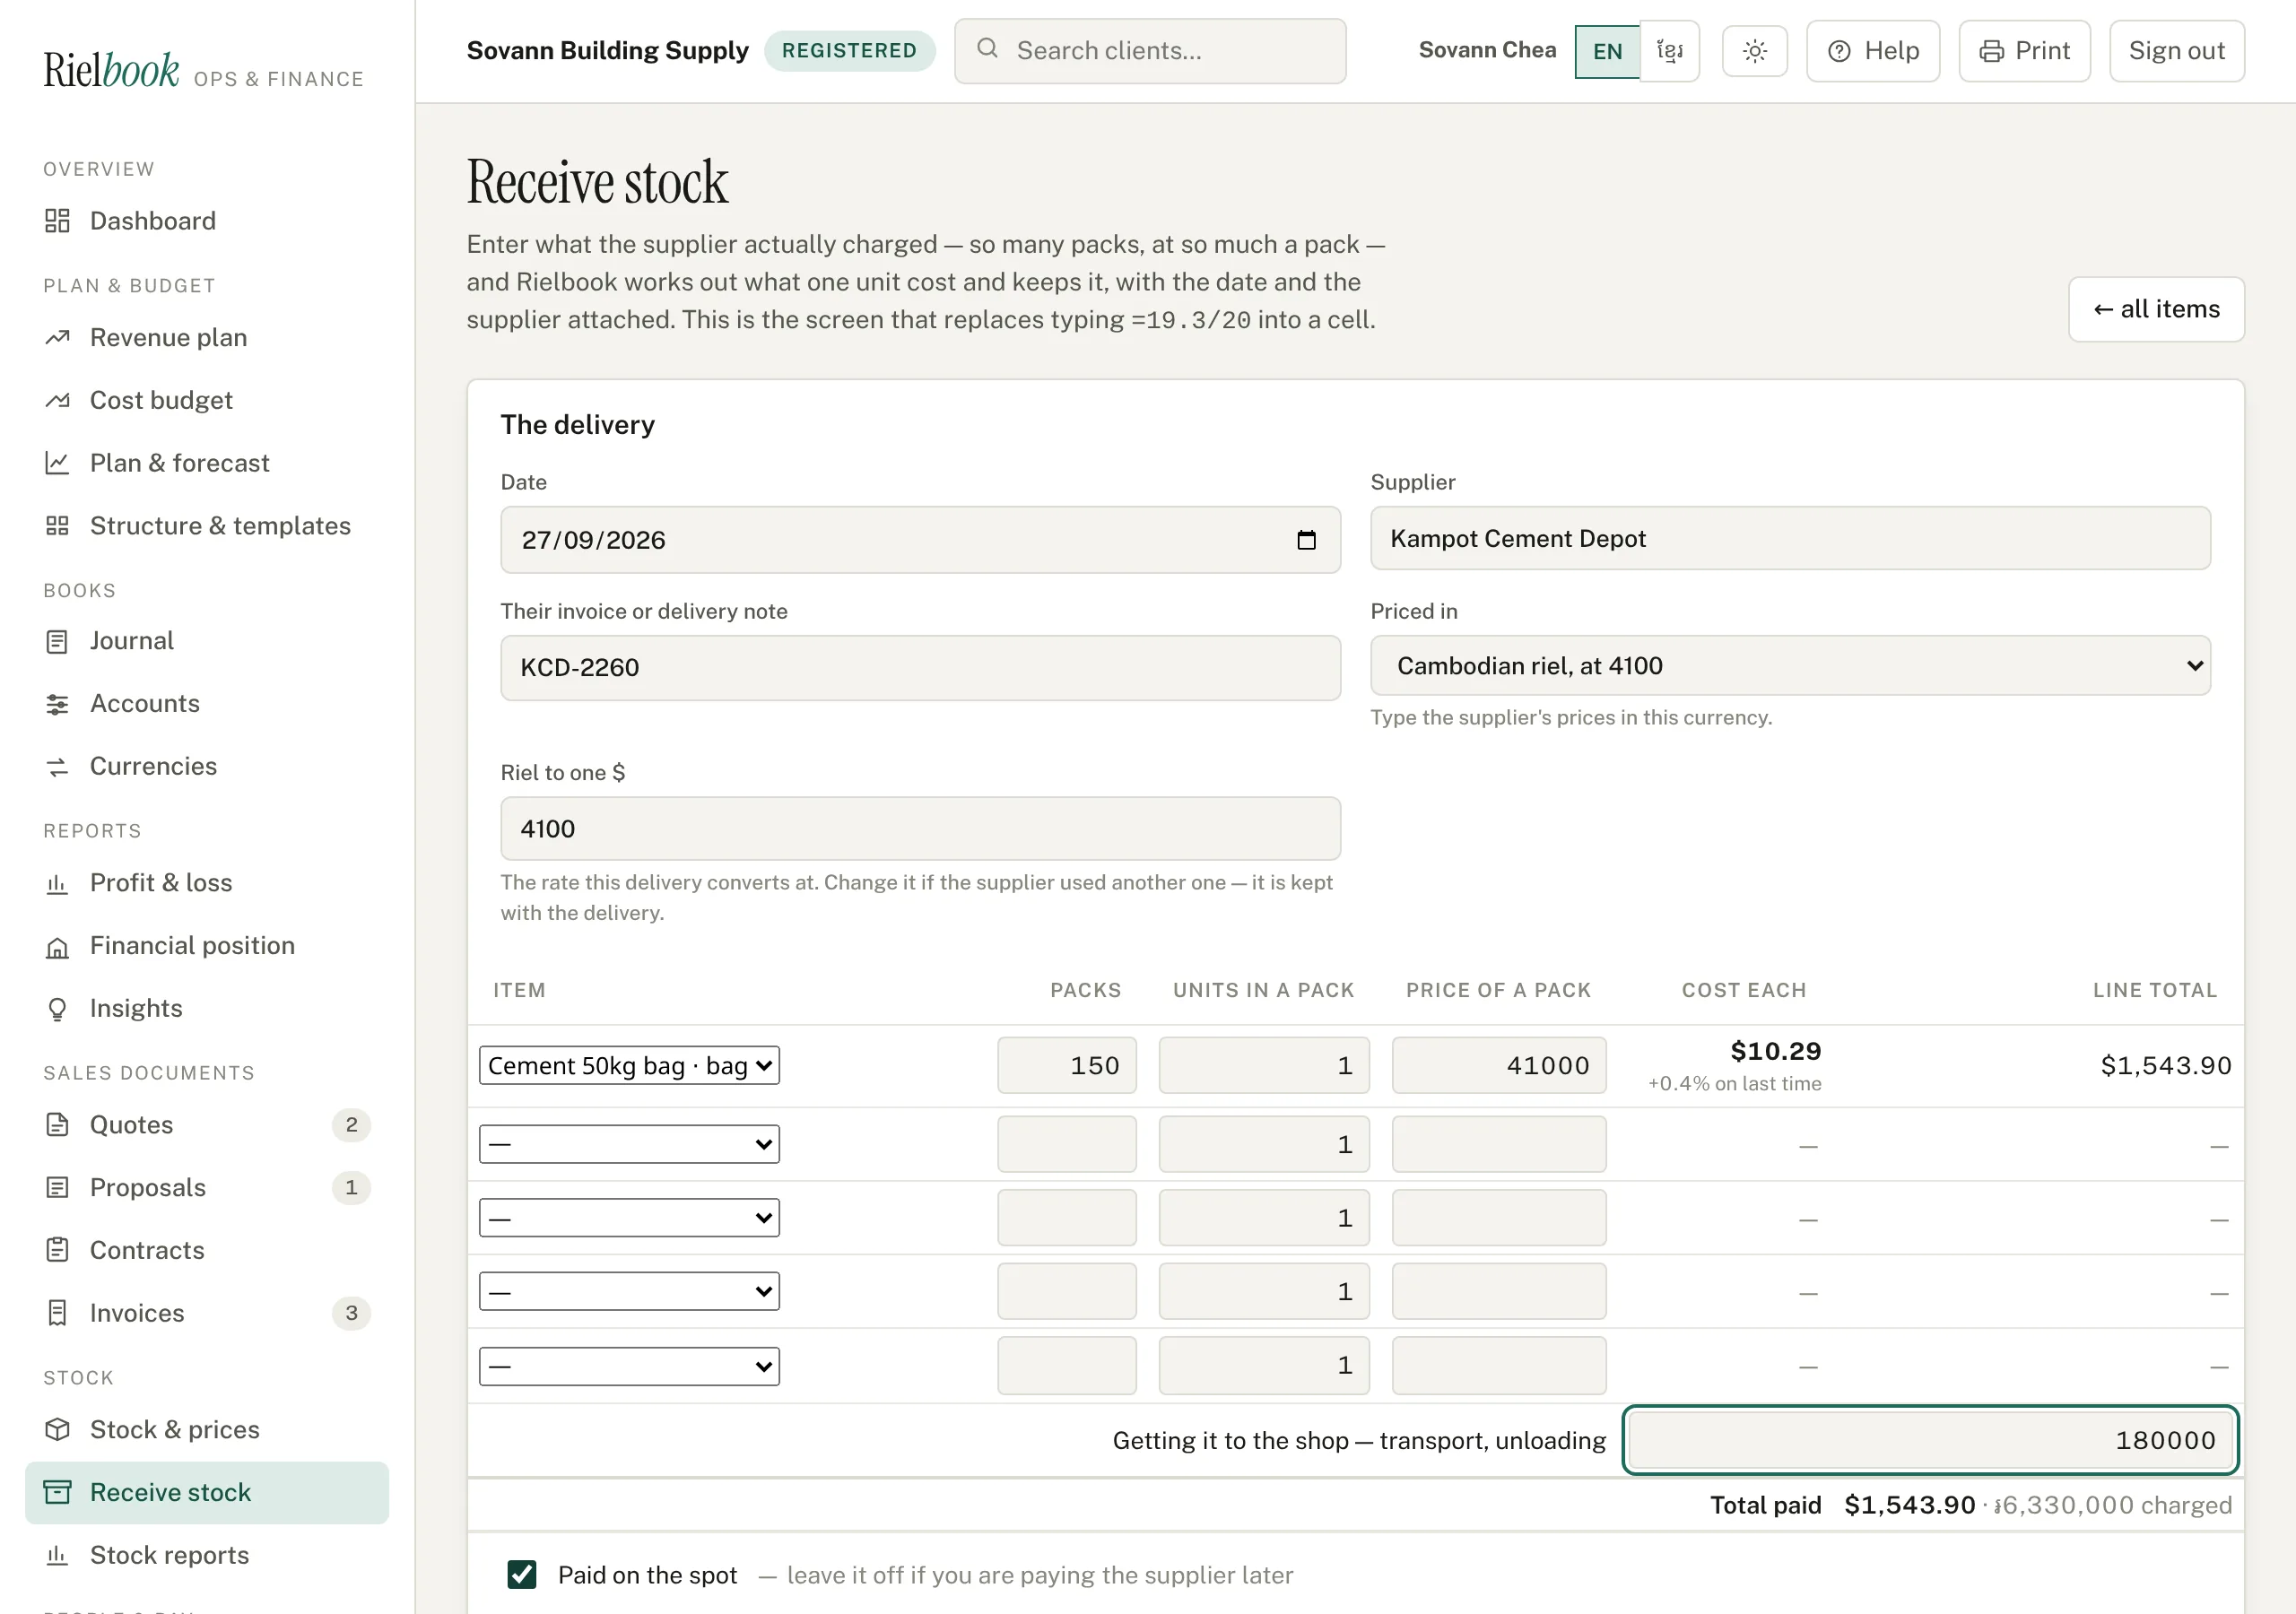Screen dimensions: 2296x1614
Task: Open the Quotes sidebar item
Action: click(207, 1125)
